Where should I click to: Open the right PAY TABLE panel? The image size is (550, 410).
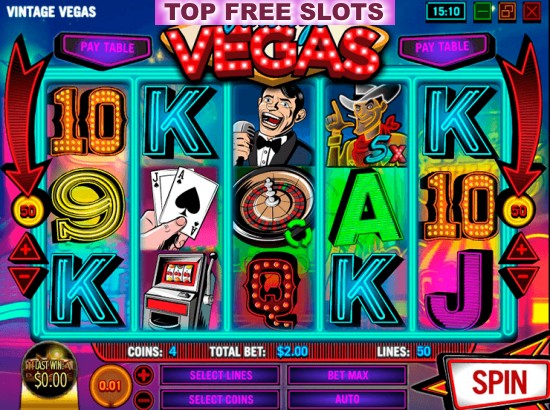click(x=442, y=47)
